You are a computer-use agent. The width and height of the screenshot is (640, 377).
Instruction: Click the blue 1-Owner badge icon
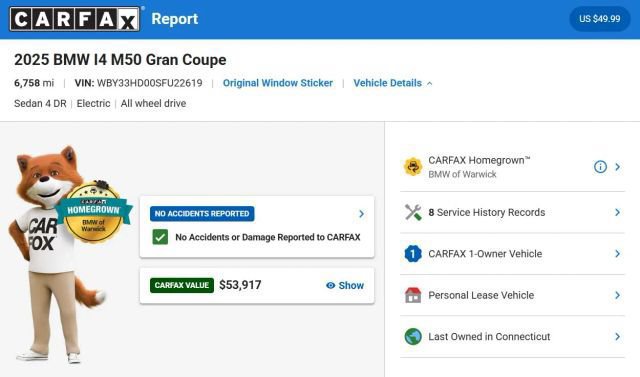click(413, 254)
